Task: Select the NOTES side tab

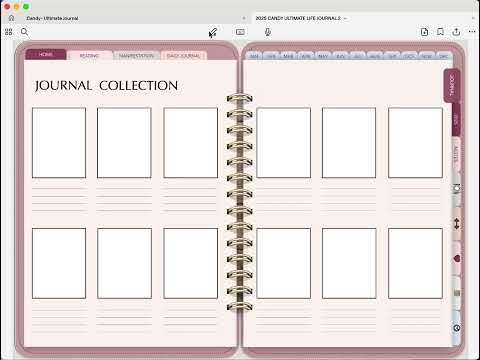Action: 456,154
